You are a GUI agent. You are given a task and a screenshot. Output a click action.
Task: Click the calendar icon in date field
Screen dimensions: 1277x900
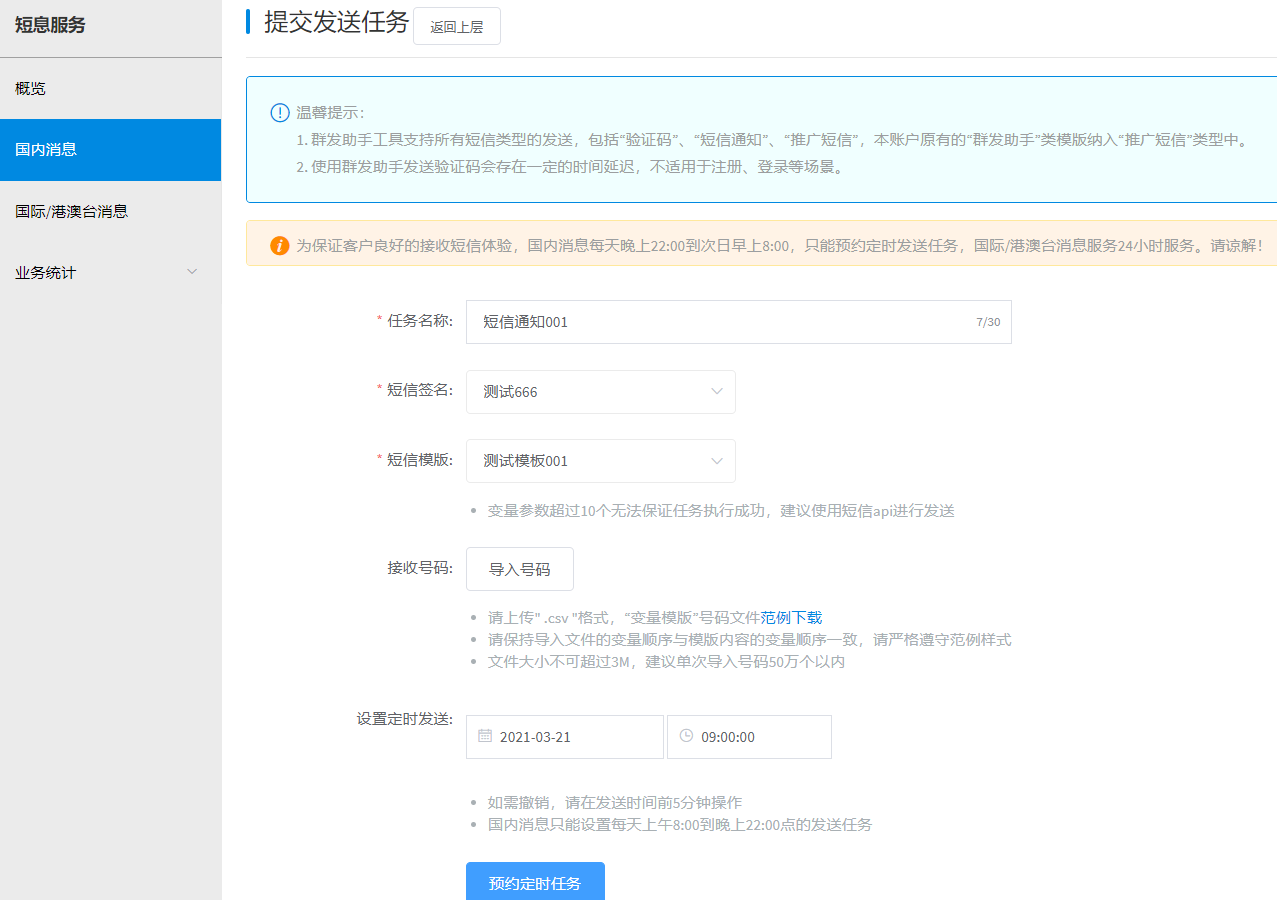(485, 736)
